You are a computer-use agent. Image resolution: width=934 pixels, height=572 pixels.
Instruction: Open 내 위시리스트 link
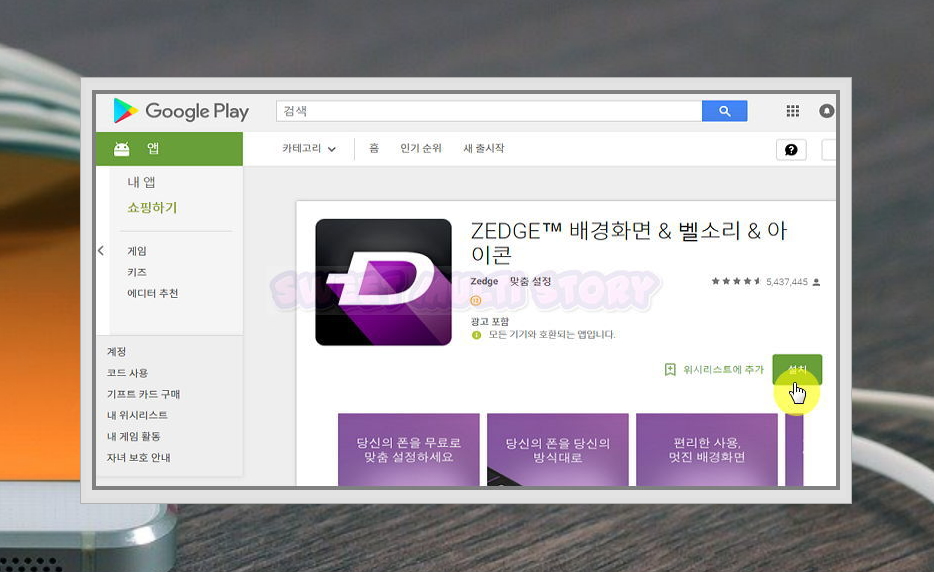pos(137,415)
